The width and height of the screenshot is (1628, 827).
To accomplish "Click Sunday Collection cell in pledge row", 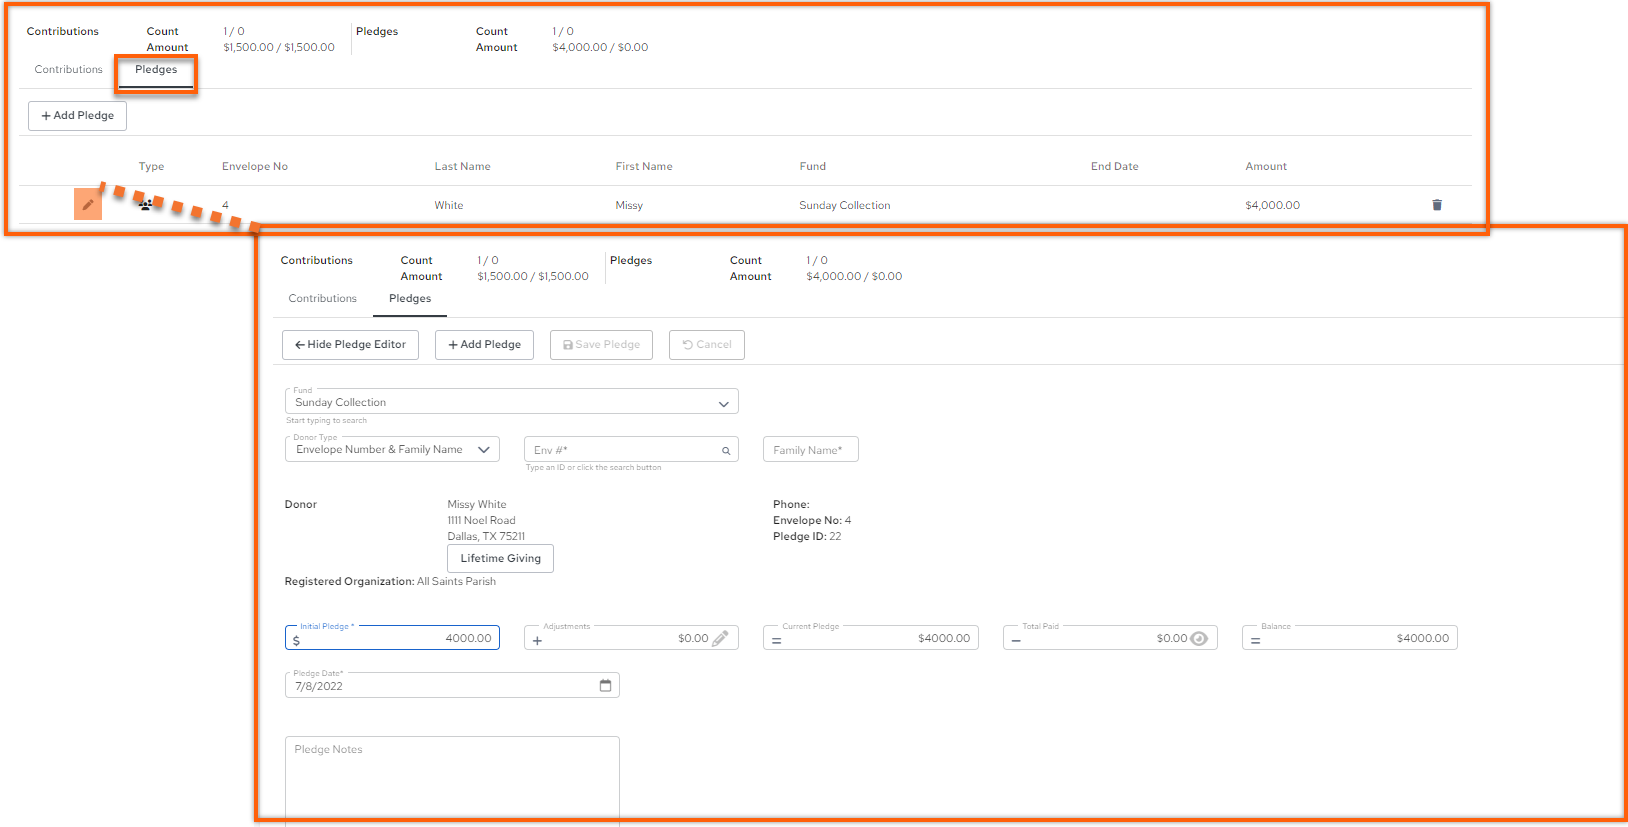I will coord(844,205).
